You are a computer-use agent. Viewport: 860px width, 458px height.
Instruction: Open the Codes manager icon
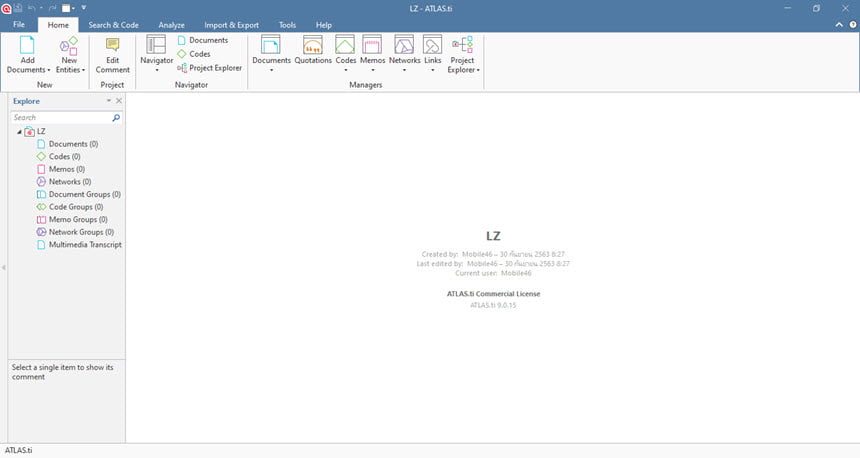click(346, 44)
